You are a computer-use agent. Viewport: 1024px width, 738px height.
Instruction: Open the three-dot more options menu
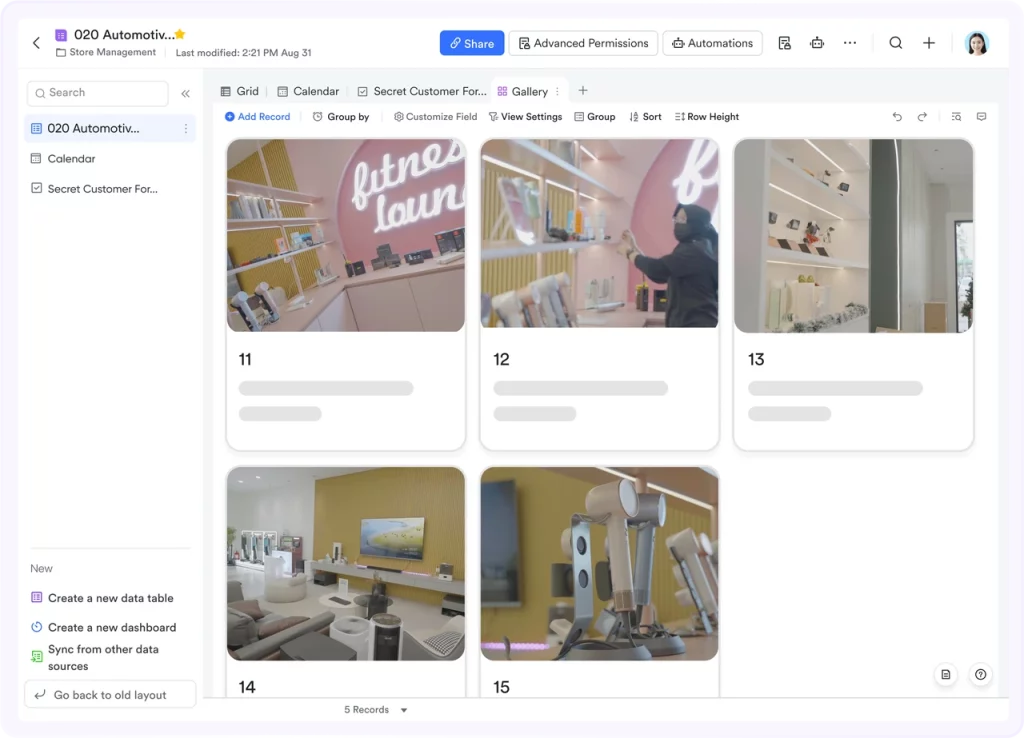[850, 43]
